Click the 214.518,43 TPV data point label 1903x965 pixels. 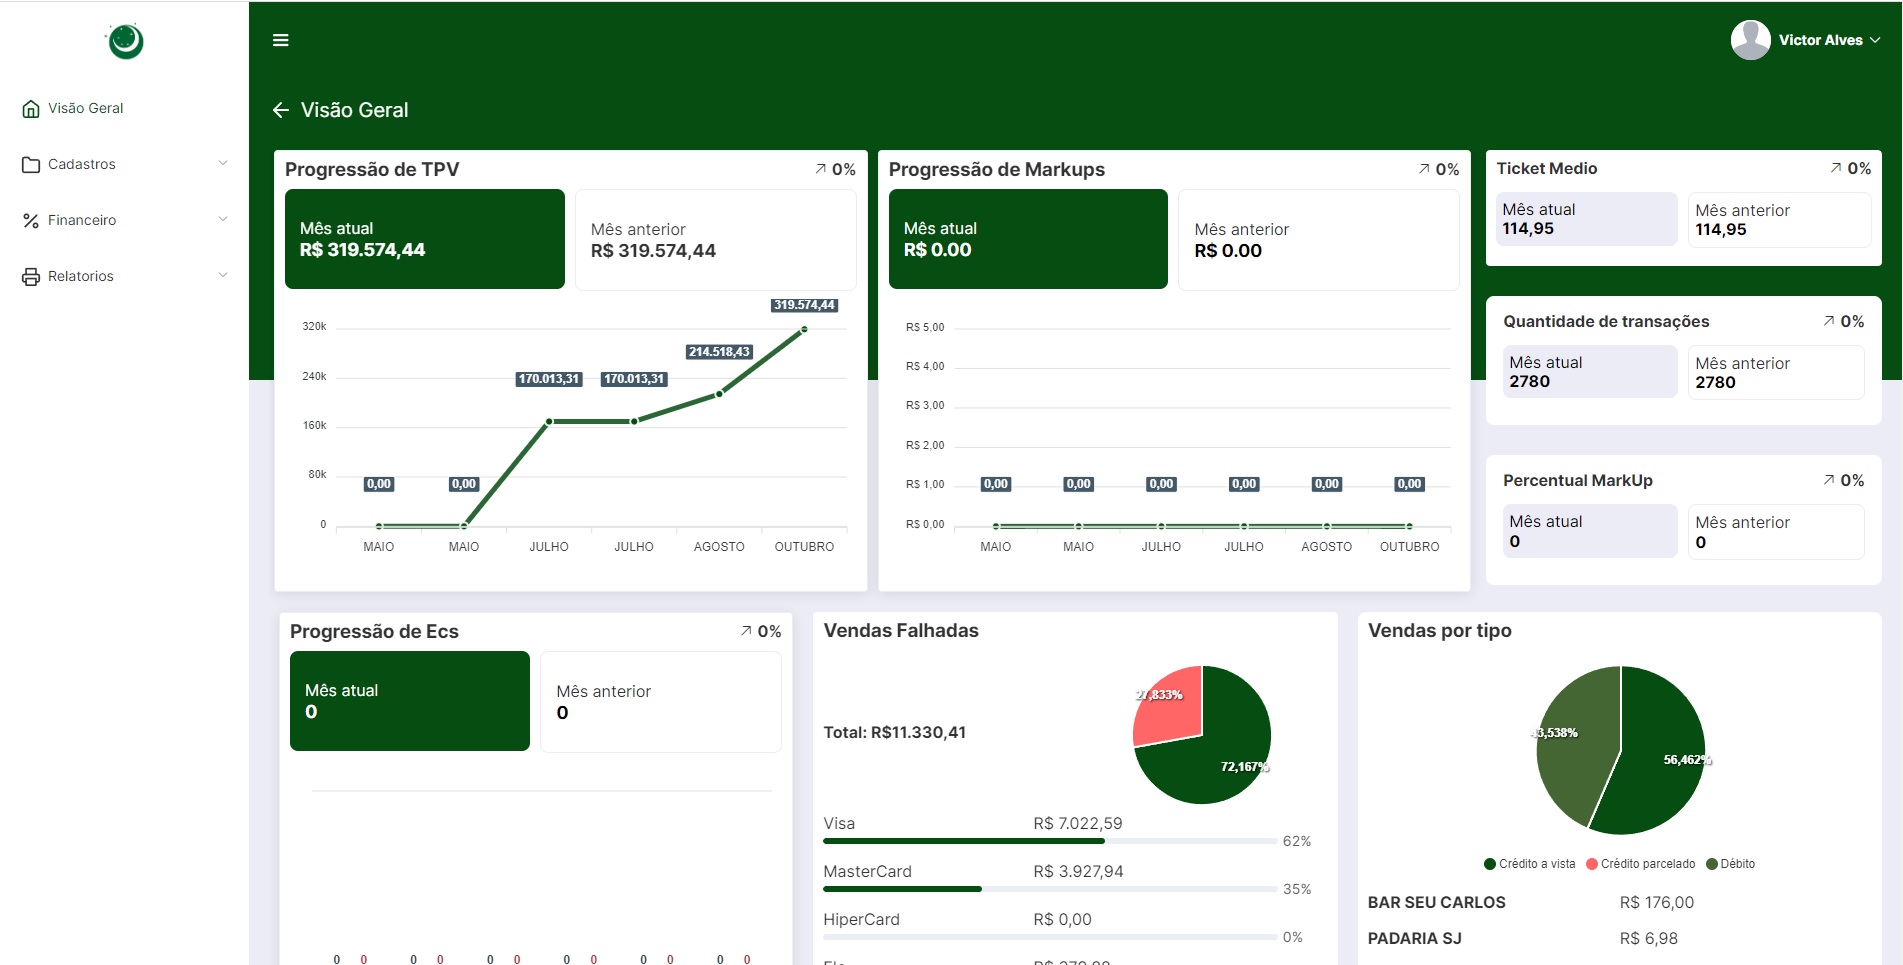[x=719, y=352]
